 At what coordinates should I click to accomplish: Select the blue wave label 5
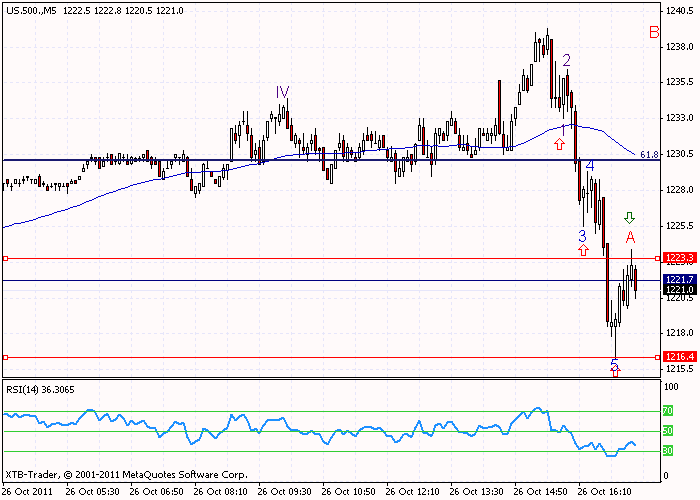[614, 364]
